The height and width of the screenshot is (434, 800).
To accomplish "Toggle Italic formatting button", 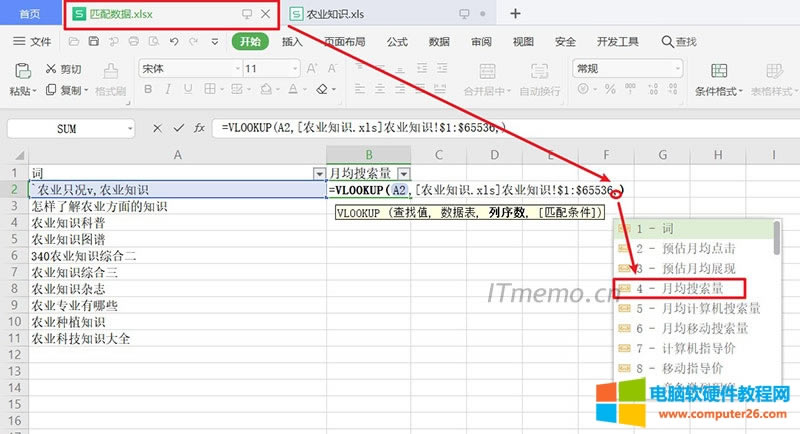I will click(x=169, y=90).
